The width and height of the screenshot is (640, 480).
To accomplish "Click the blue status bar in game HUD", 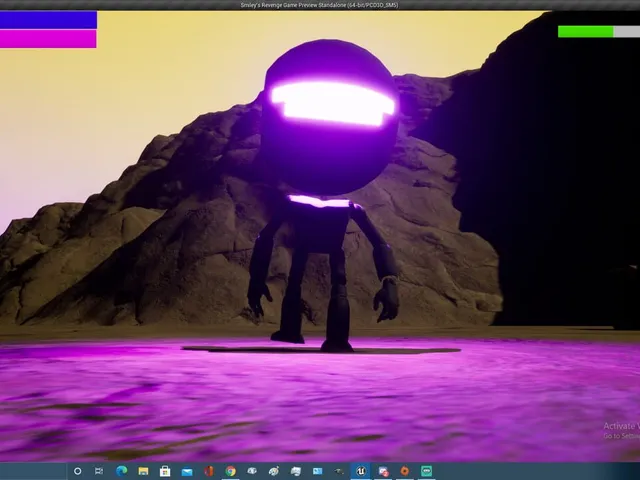I will click(48, 20).
